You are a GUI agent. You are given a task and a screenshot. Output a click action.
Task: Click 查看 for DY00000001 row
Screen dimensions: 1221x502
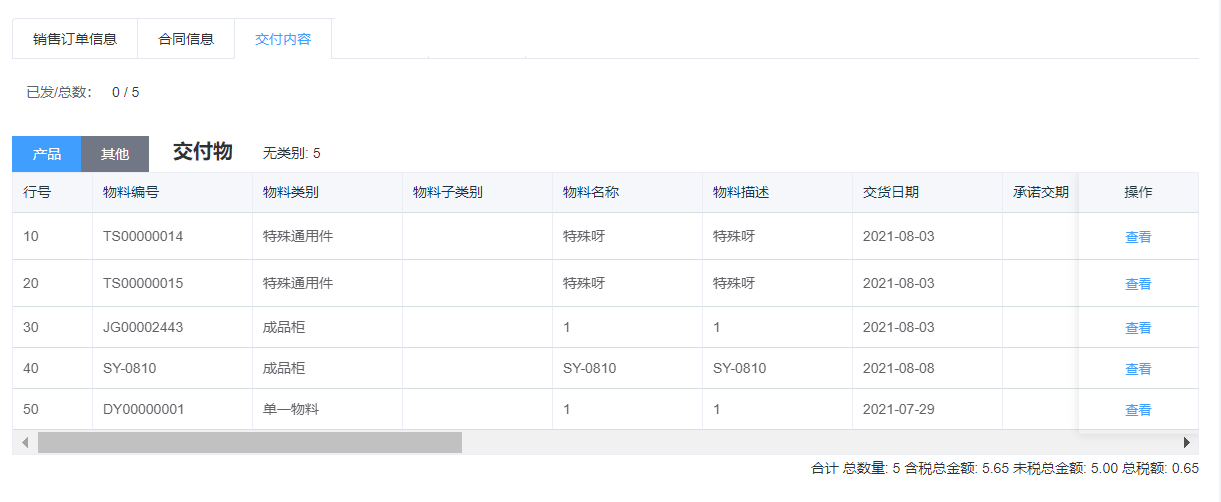tap(1138, 410)
